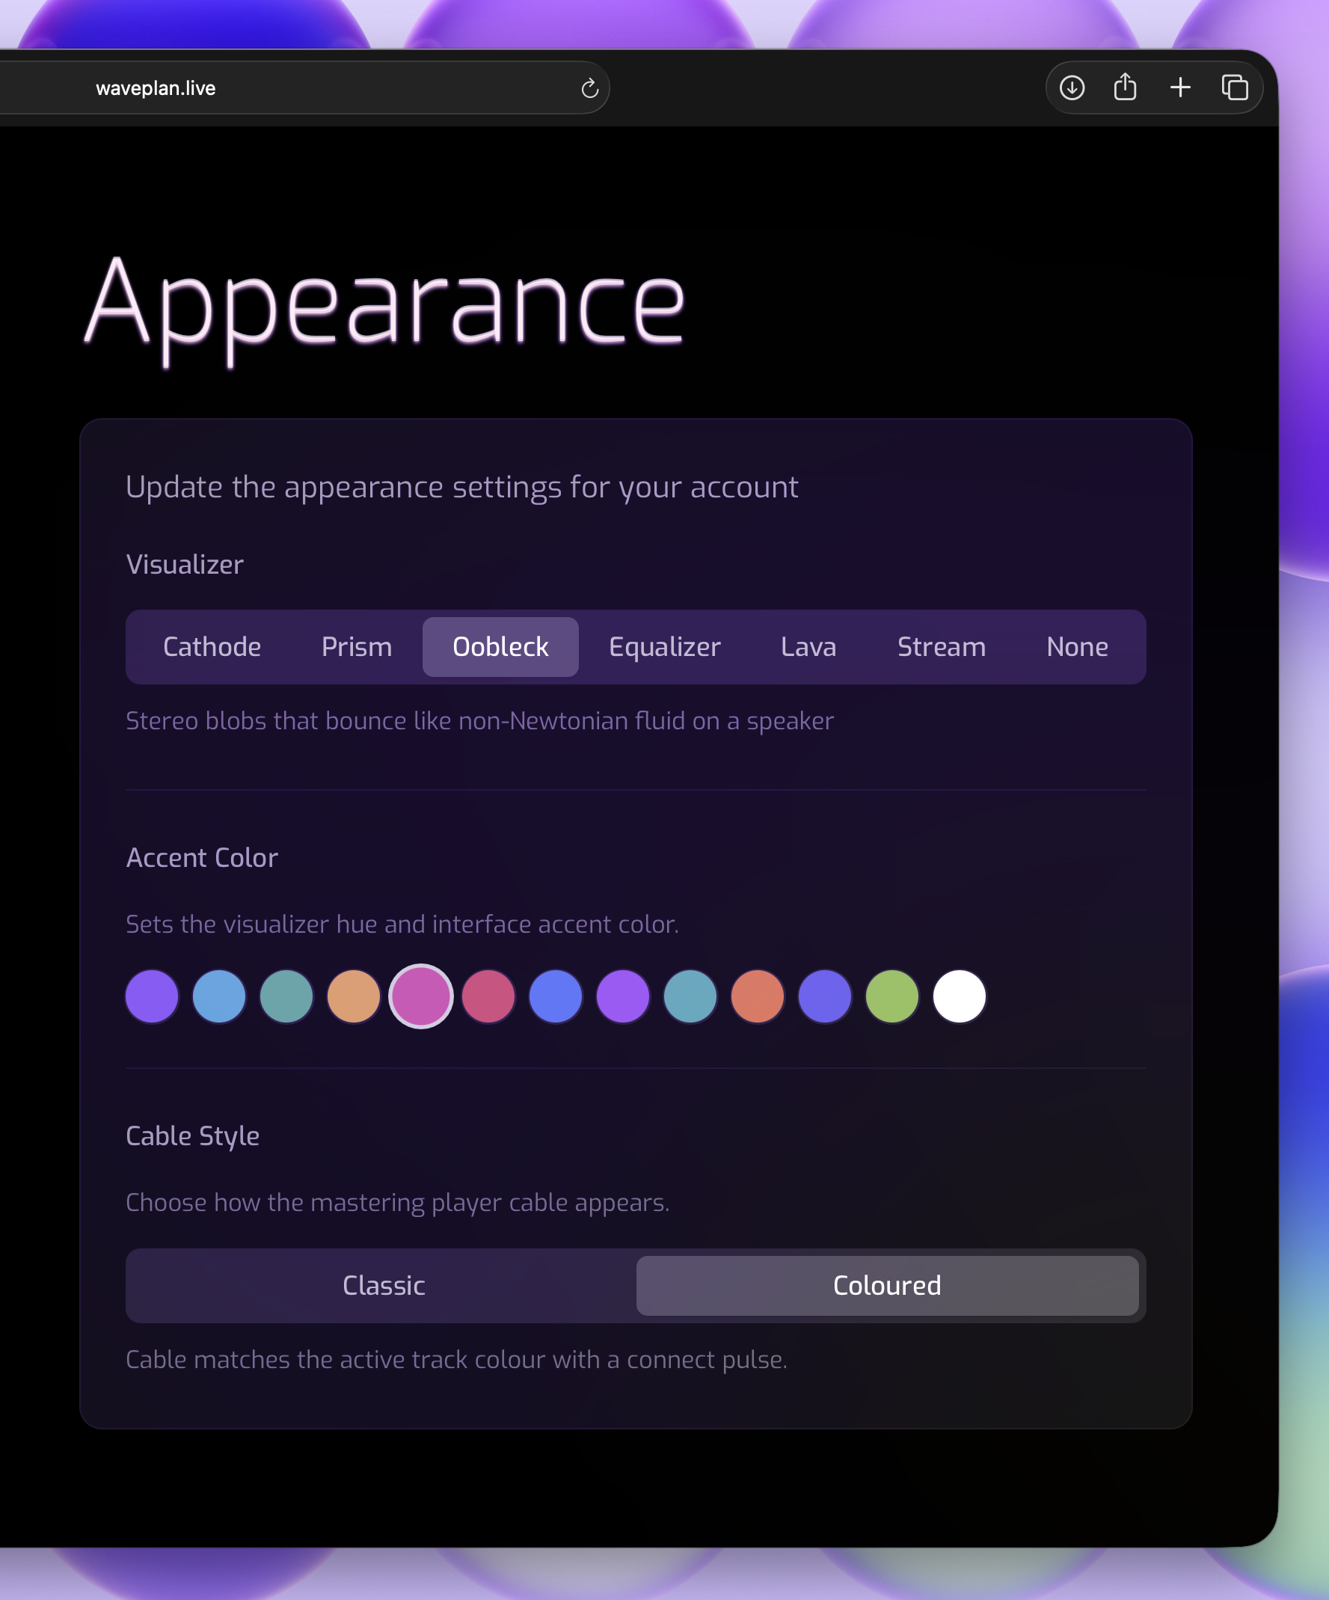The width and height of the screenshot is (1329, 1600).
Task: Click the Cable Style section label
Action: coord(193,1136)
